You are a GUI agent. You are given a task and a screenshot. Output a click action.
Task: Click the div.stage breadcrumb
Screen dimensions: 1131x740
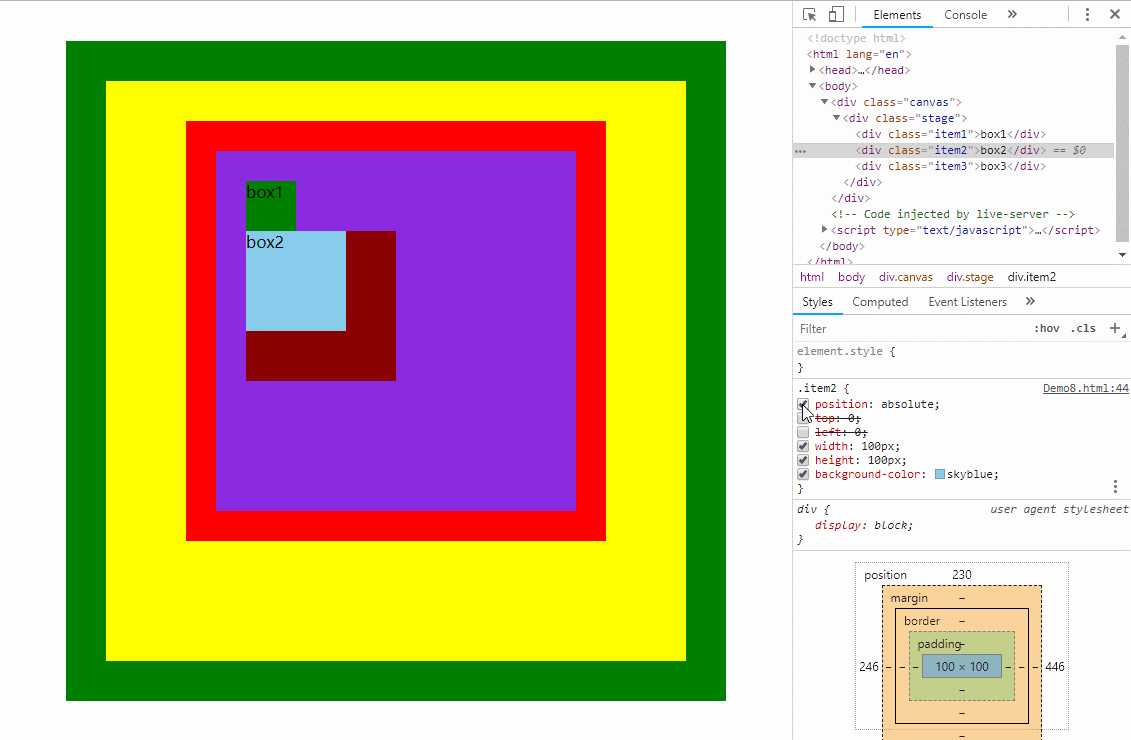pyautogui.click(x=970, y=277)
